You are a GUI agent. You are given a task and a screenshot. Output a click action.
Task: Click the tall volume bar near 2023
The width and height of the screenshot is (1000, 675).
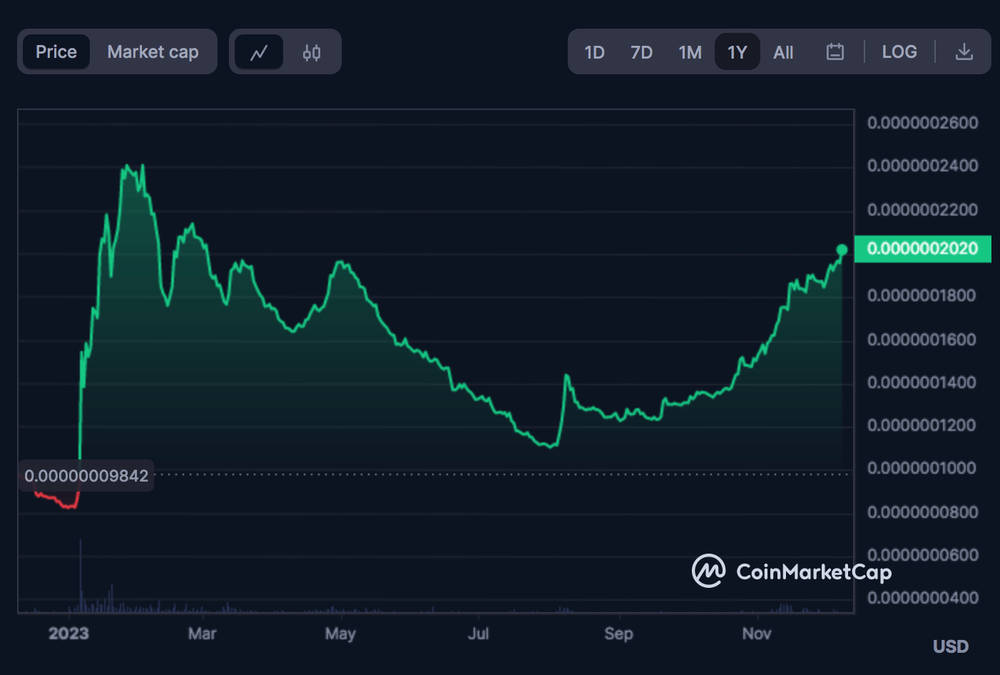pos(80,575)
